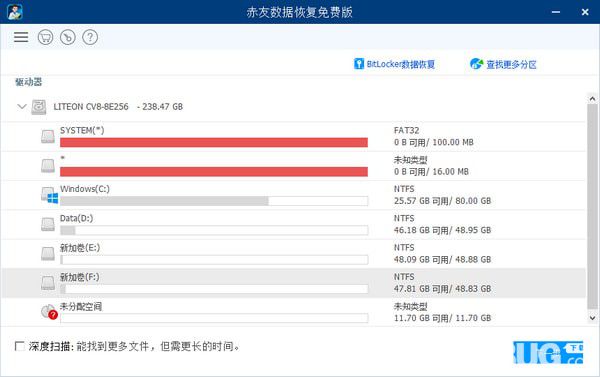
Task: Click the vertical scrollbar thumb
Action: (592, 205)
